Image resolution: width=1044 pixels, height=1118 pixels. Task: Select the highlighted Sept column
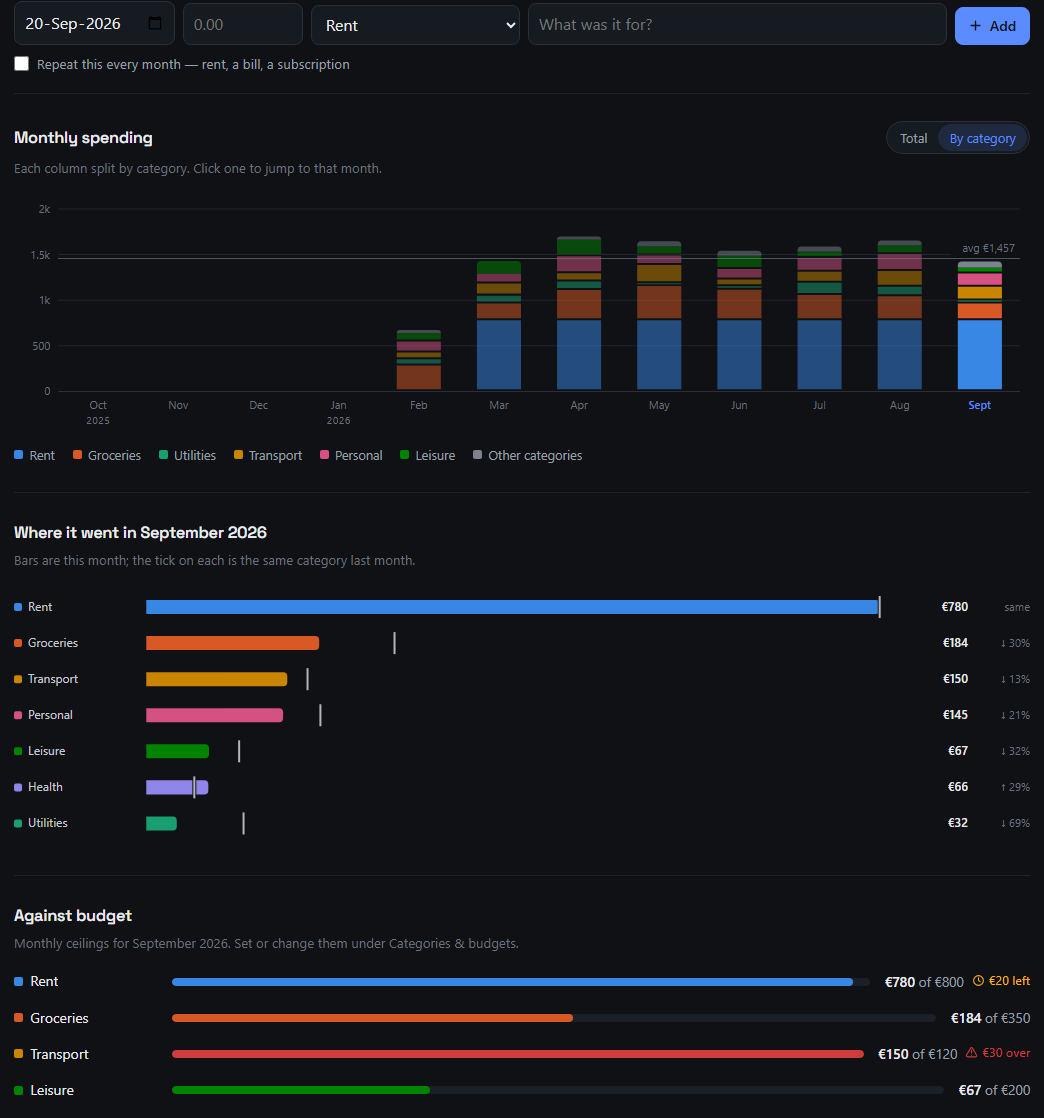979,326
